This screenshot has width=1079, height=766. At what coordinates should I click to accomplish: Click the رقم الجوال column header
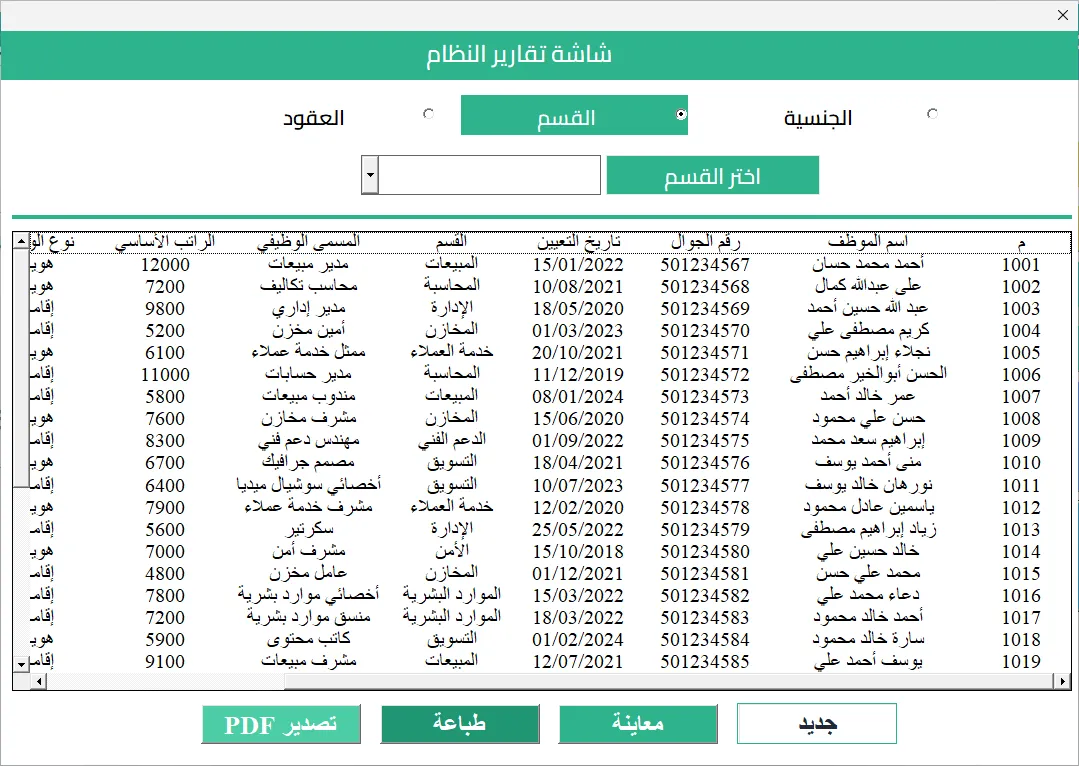pos(705,242)
